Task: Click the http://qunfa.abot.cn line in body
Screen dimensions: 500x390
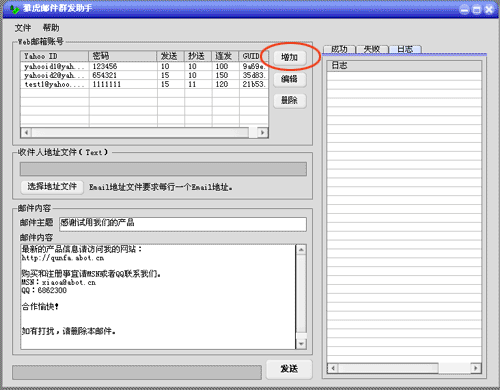Action: coord(63,258)
